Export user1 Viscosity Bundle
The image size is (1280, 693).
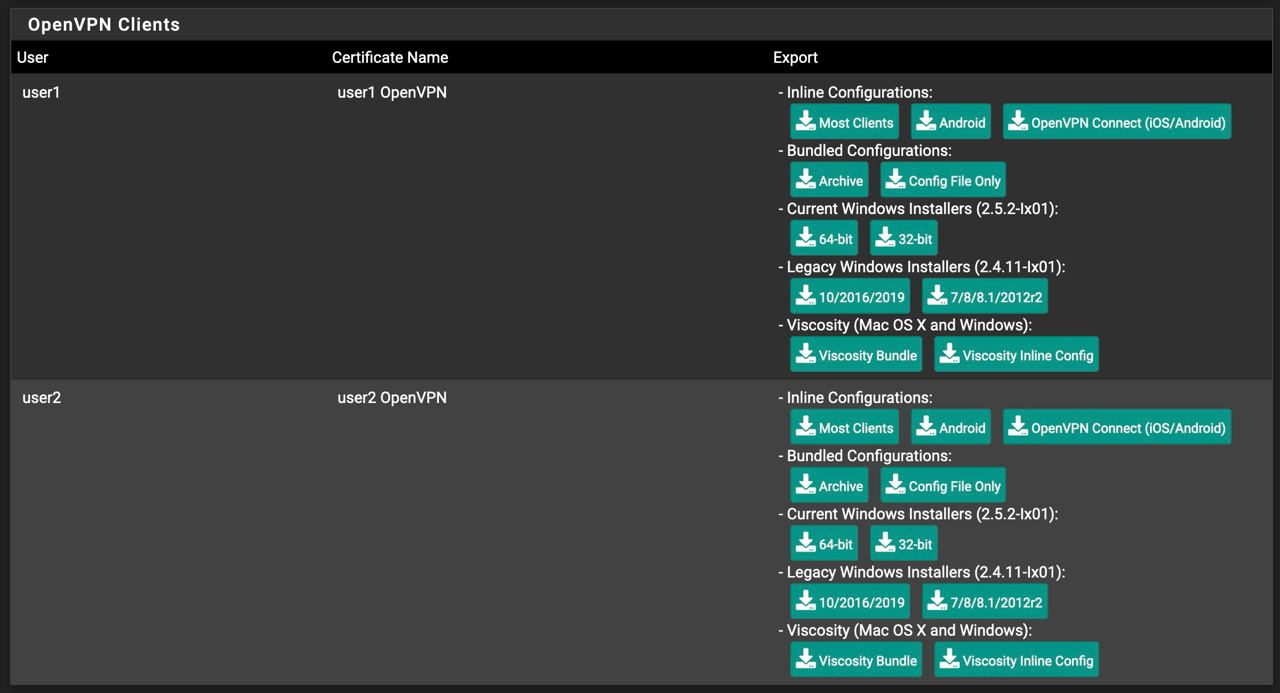coord(856,354)
